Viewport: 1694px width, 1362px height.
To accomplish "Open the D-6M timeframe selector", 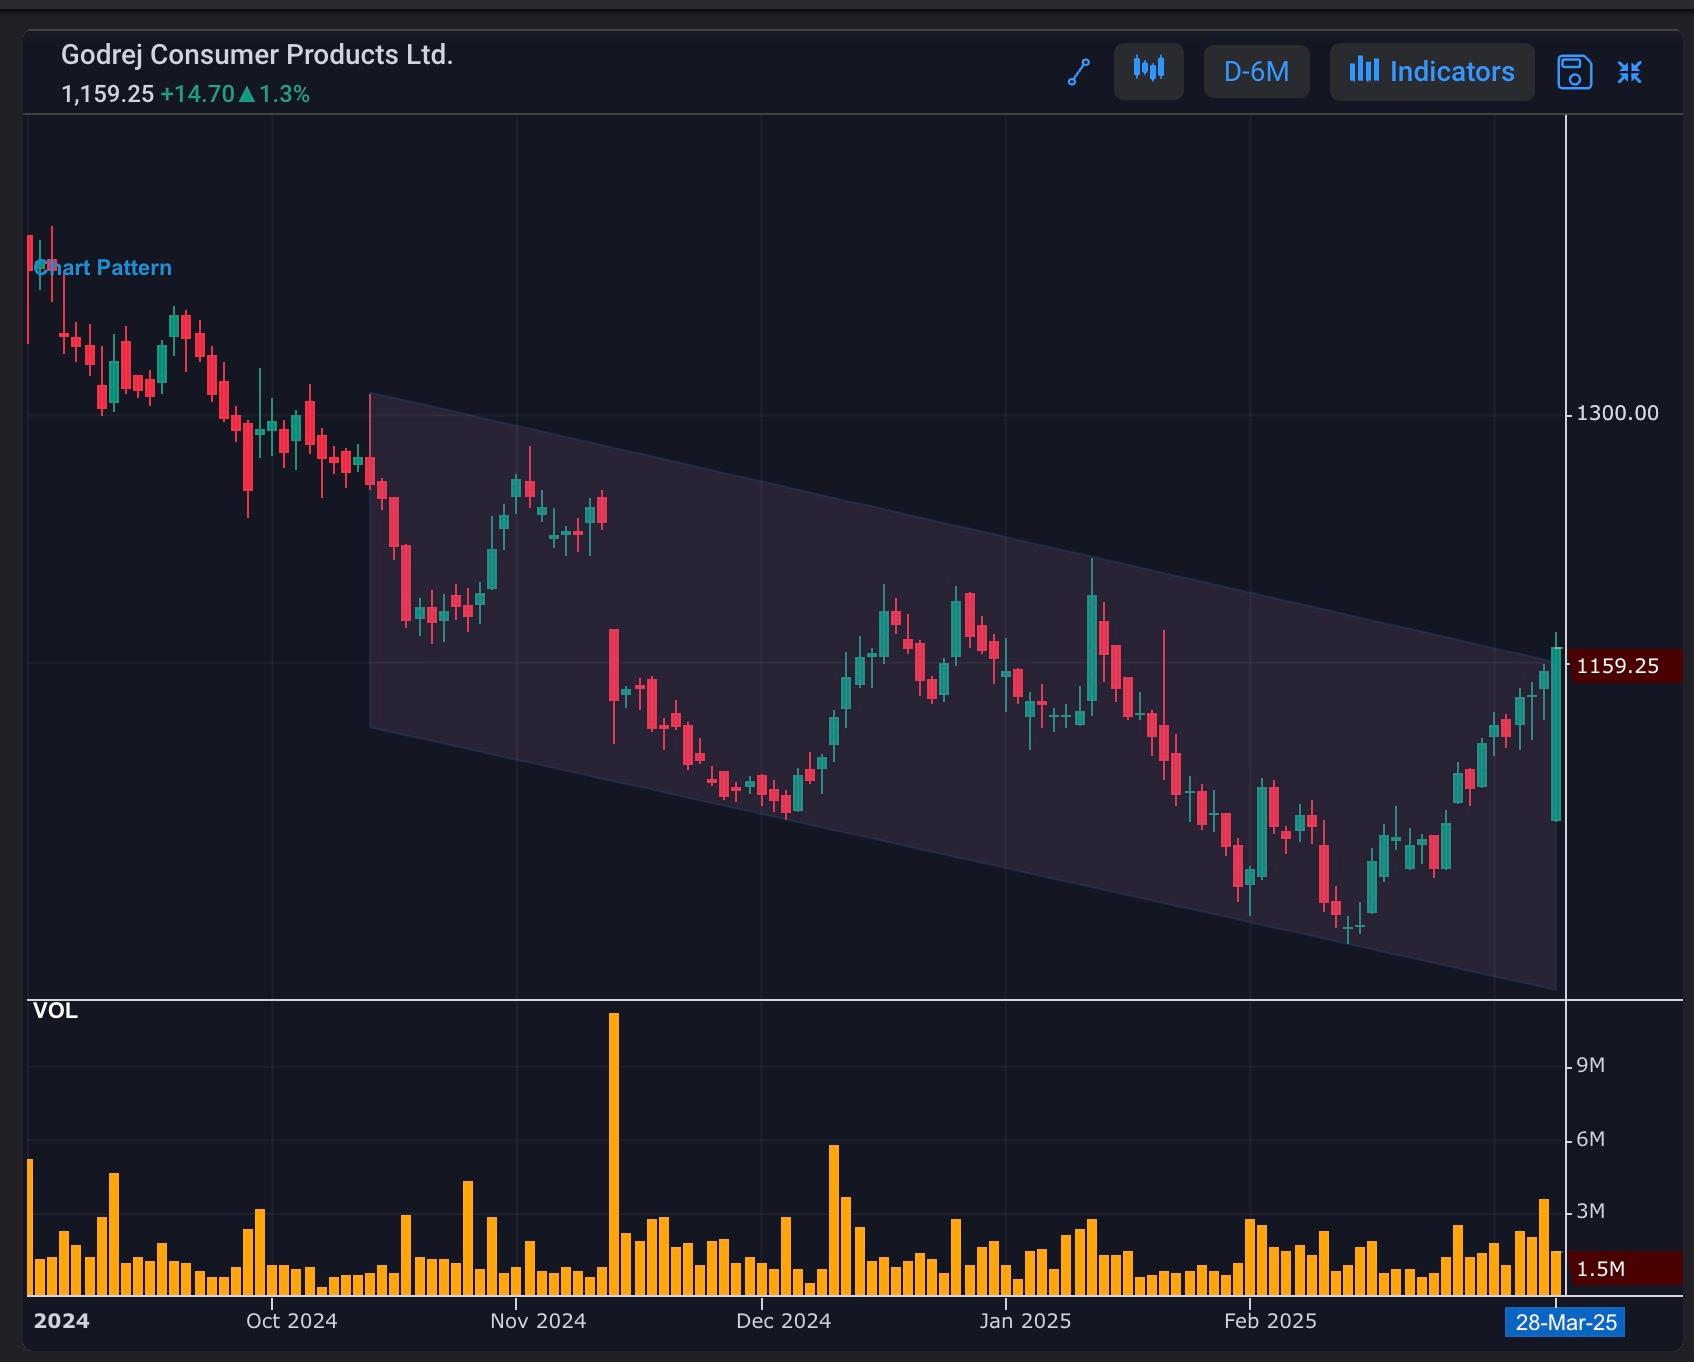I will coord(1256,71).
